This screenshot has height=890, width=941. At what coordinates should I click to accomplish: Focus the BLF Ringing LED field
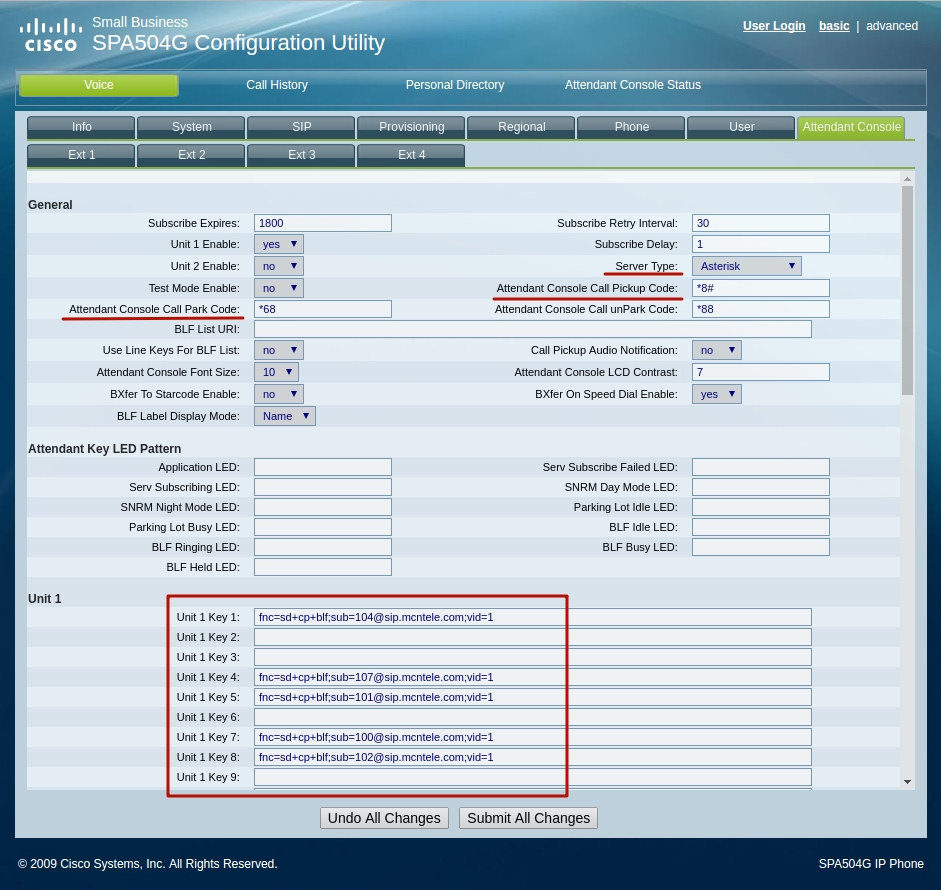tap(323, 547)
